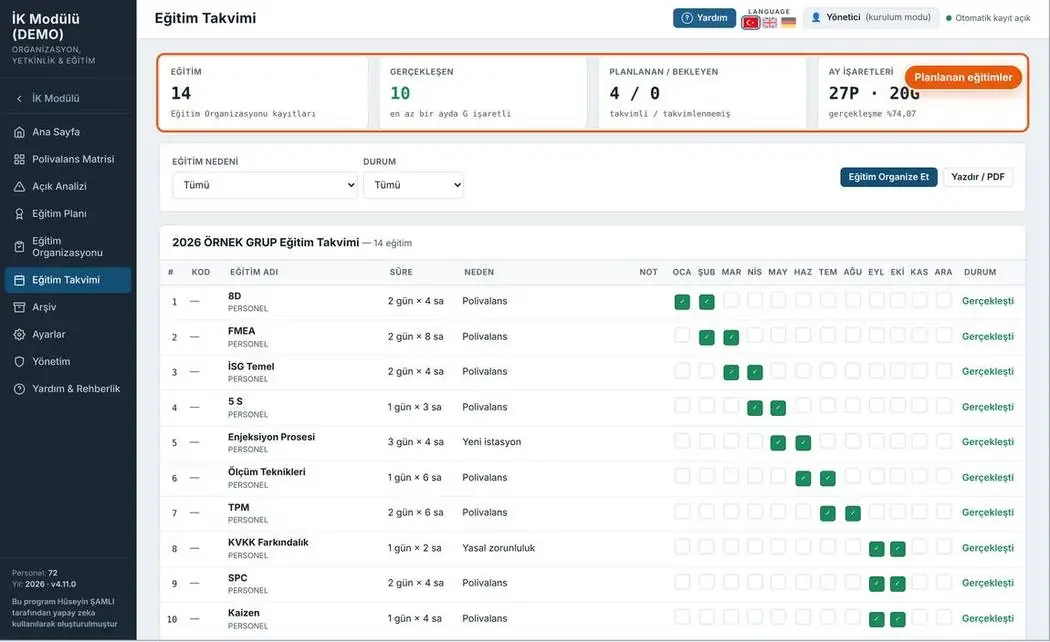Click the Eğitim Organizasyonu clipboard icon
Image resolution: width=1050 pixels, height=642 pixels.
pyautogui.click(x=19, y=247)
